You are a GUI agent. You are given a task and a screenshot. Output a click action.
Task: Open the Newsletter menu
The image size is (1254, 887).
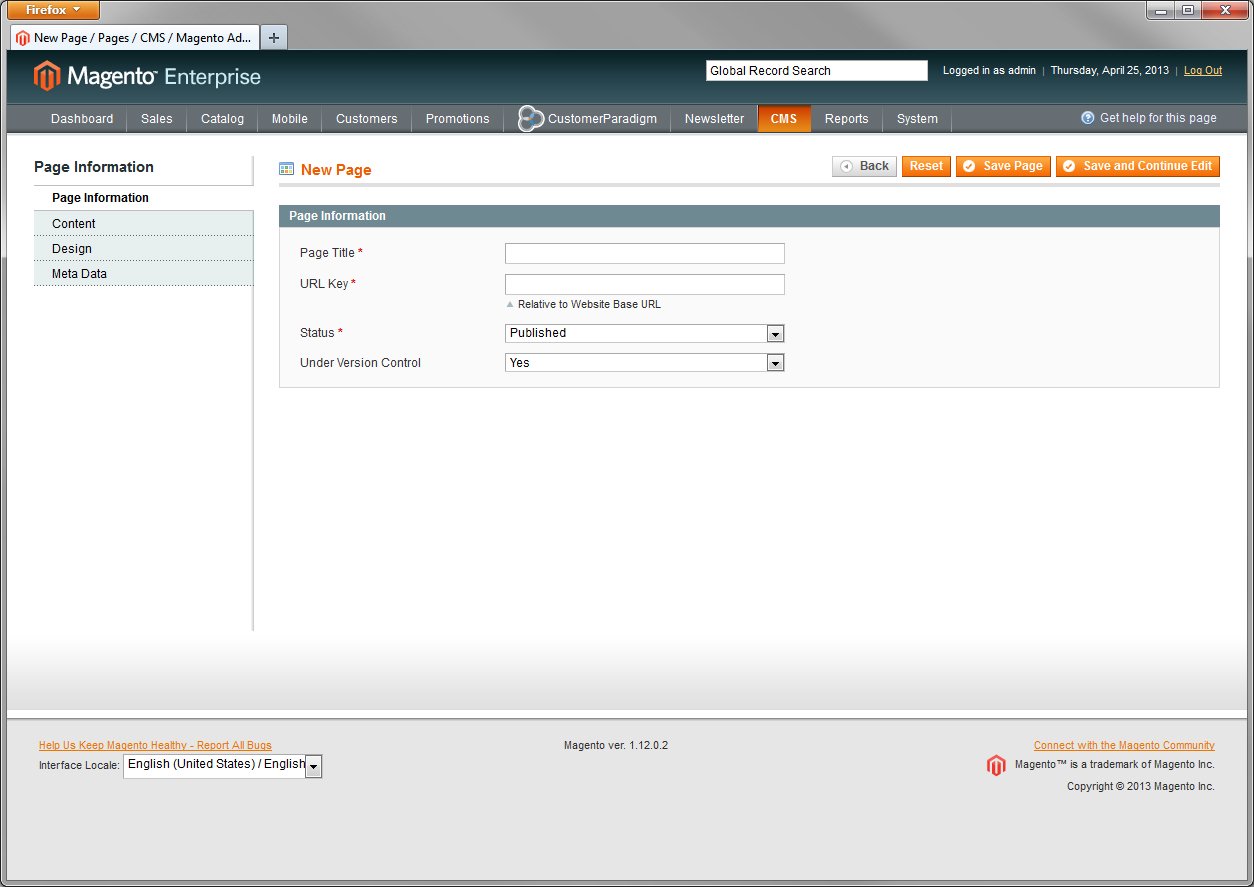tap(715, 119)
